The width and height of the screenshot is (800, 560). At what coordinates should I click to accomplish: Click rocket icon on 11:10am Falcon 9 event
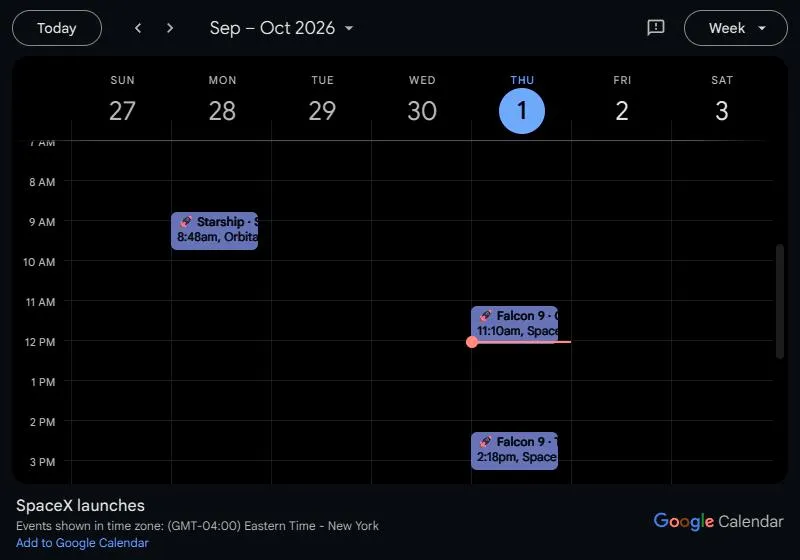[x=485, y=316]
